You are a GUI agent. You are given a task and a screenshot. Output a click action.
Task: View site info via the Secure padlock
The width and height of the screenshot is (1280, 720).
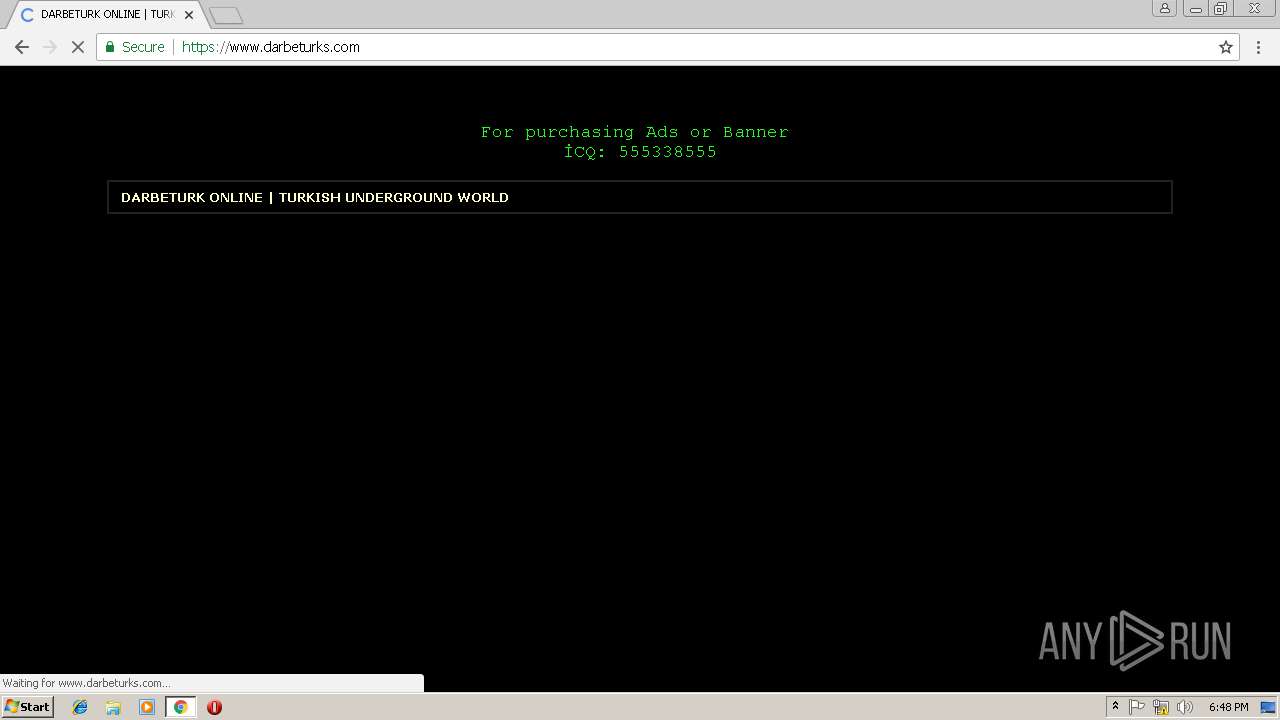point(135,47)
